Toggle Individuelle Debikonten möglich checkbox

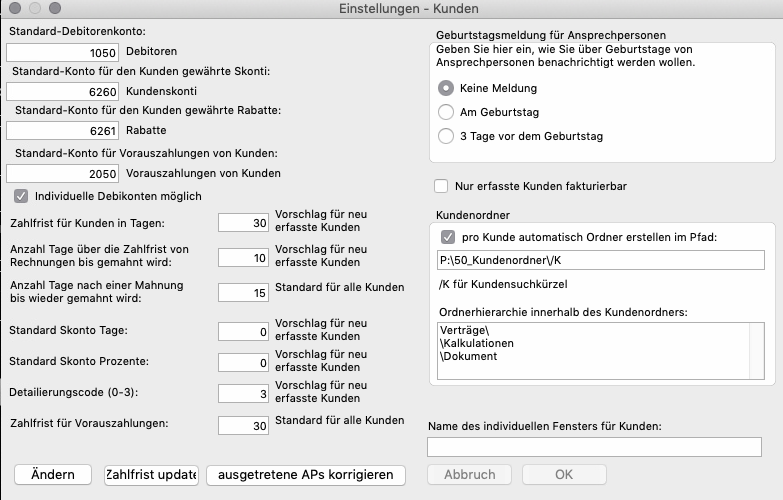pyautogui.click(x=21, y=196)
